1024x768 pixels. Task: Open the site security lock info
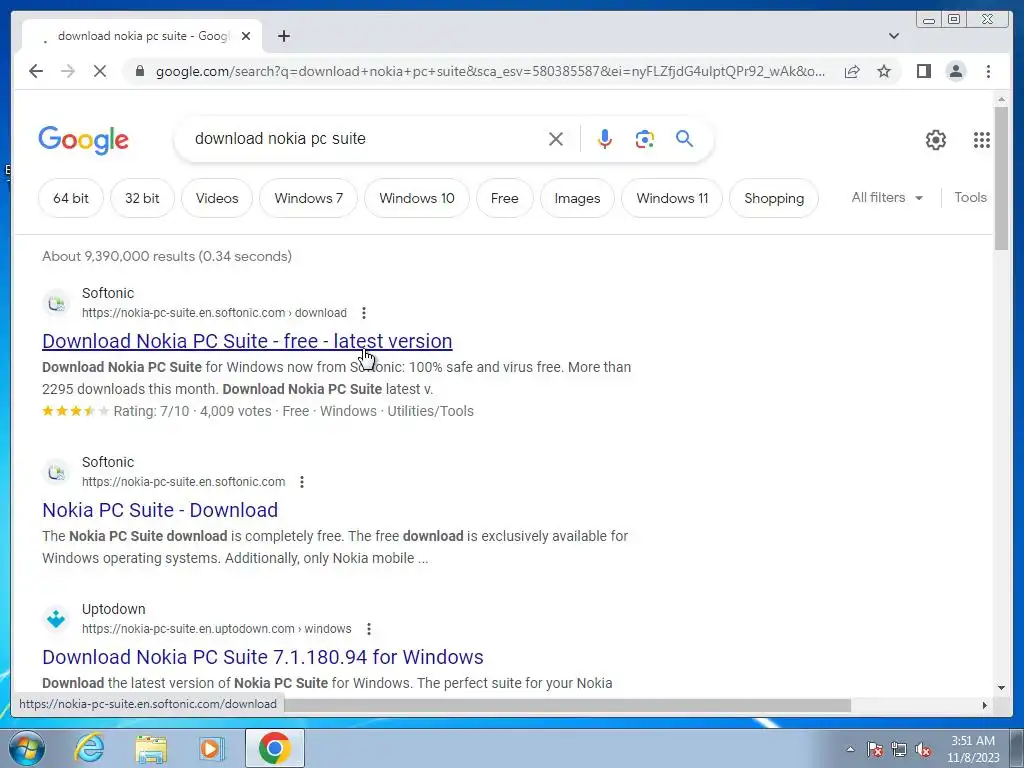point(139,71)
